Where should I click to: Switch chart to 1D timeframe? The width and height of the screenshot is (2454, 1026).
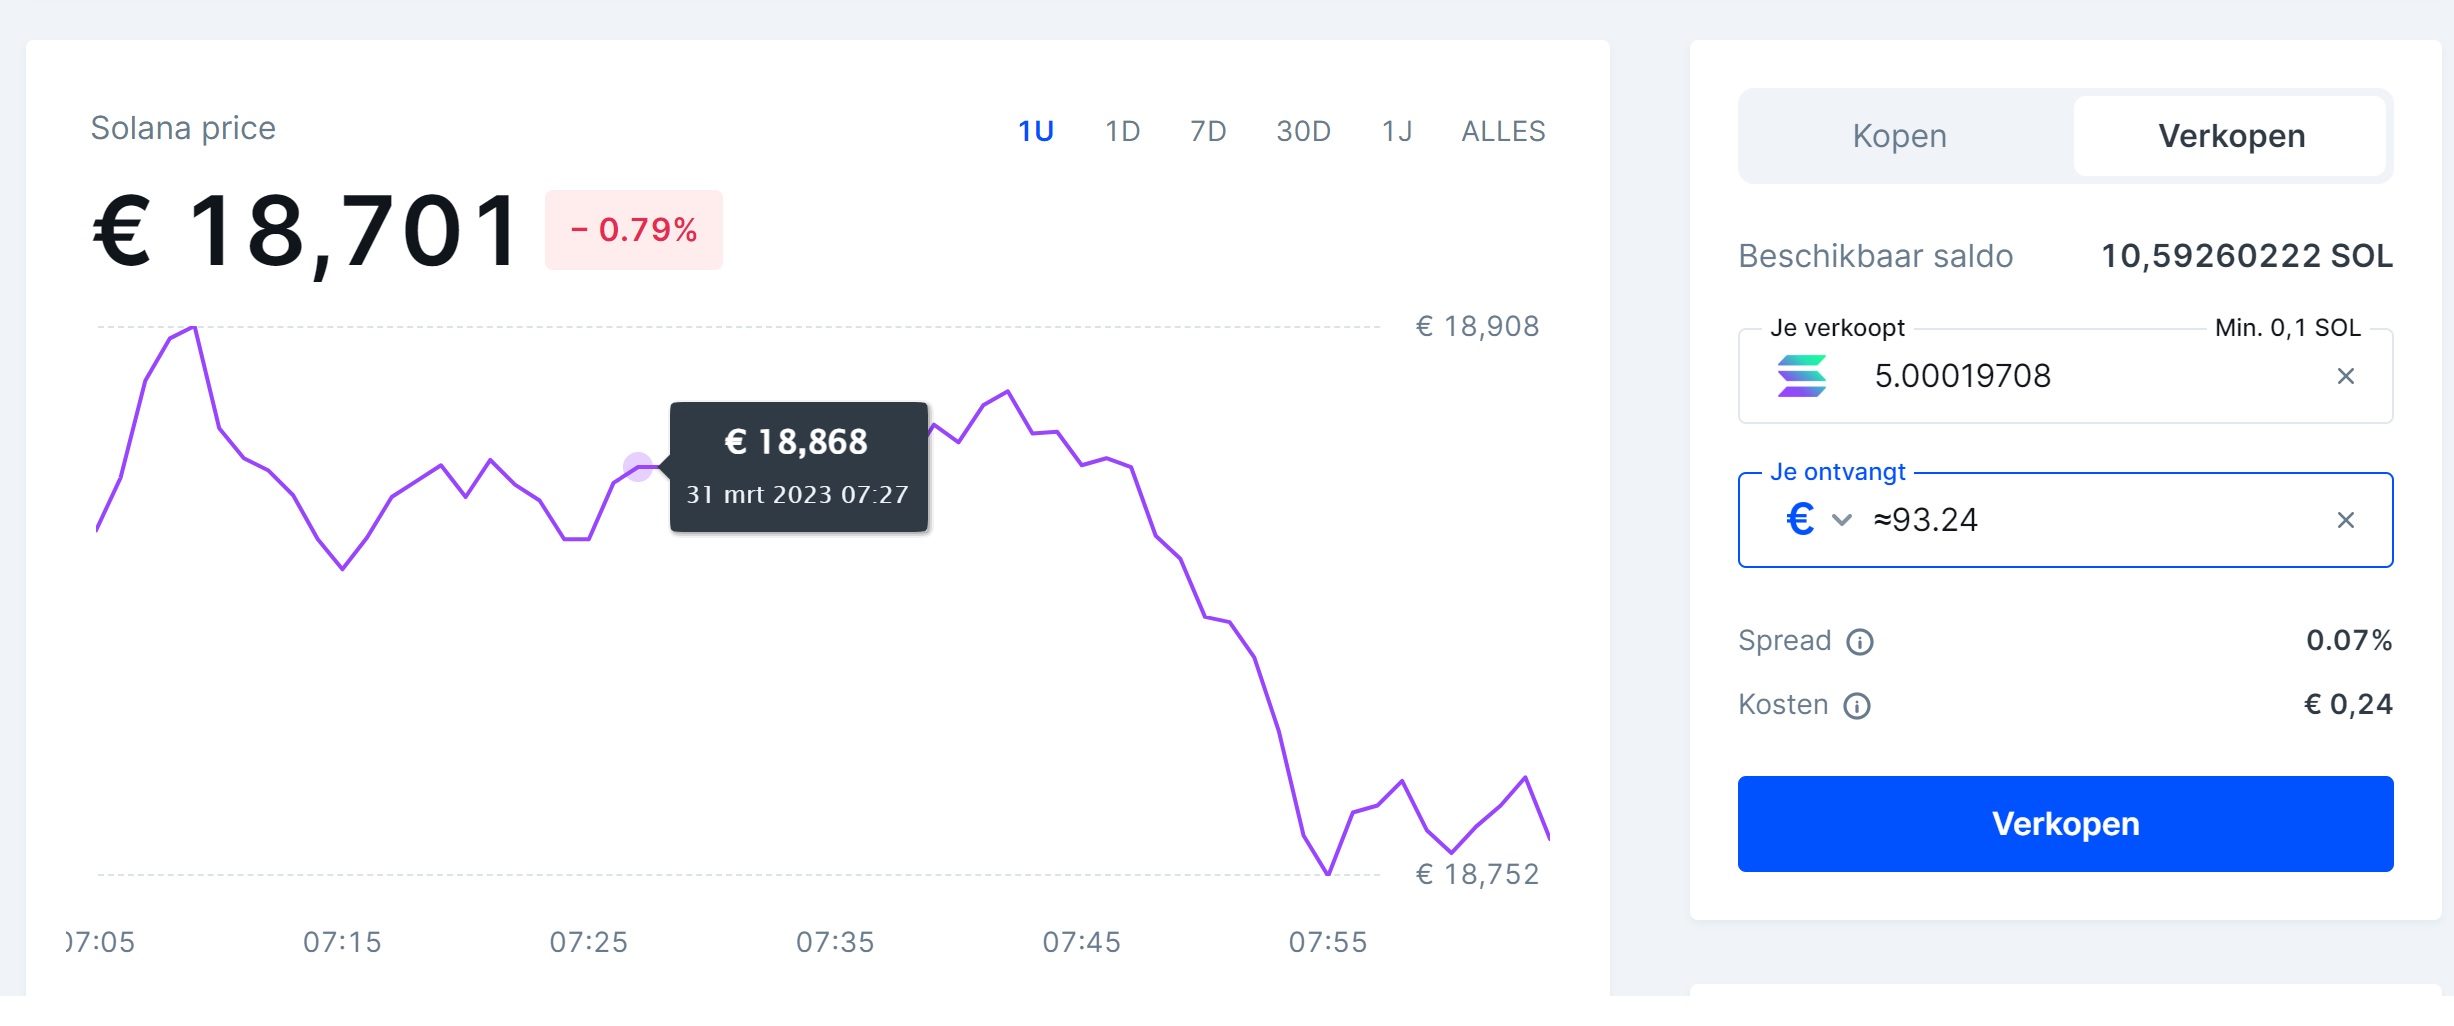1122,131
